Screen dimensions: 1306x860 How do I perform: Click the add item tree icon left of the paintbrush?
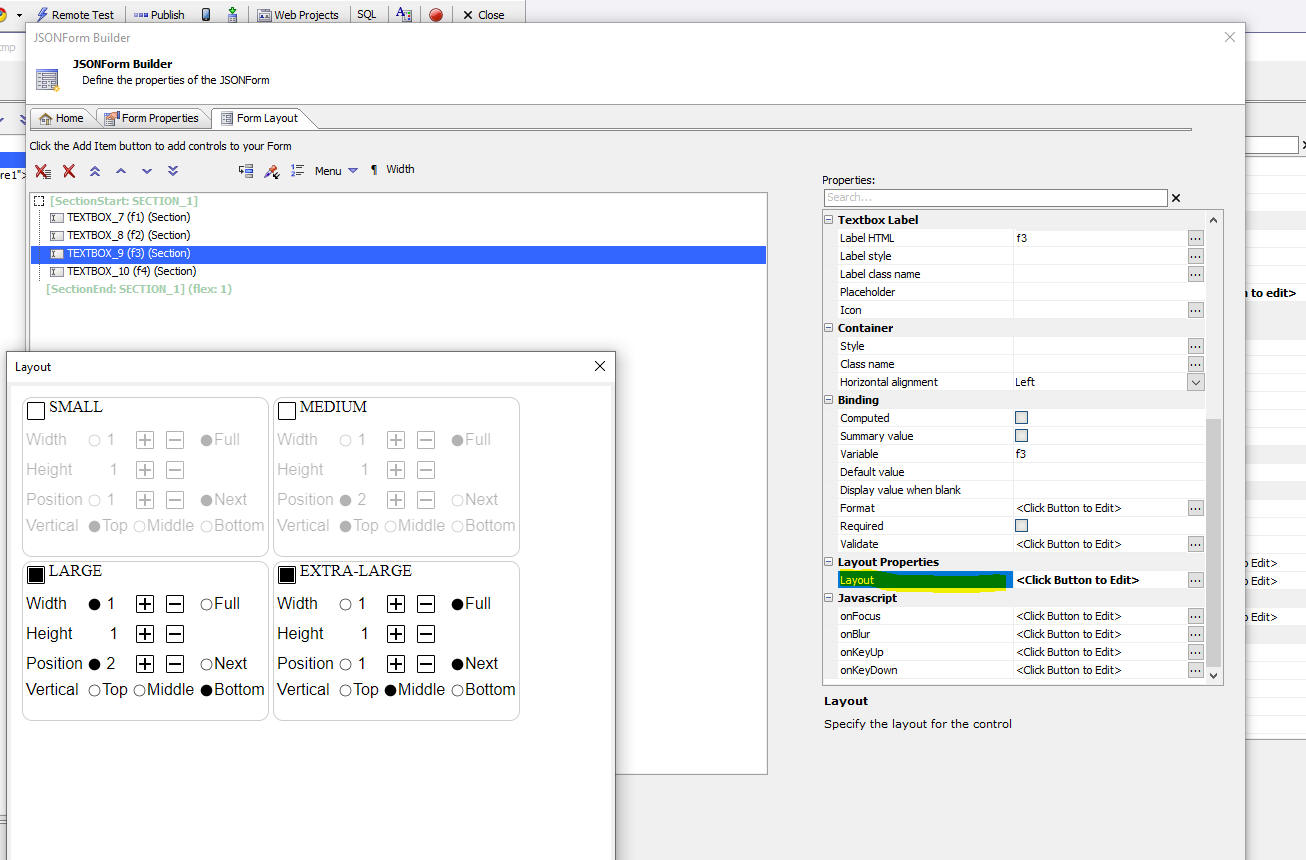pyautogui.click(x=246, y=171)
